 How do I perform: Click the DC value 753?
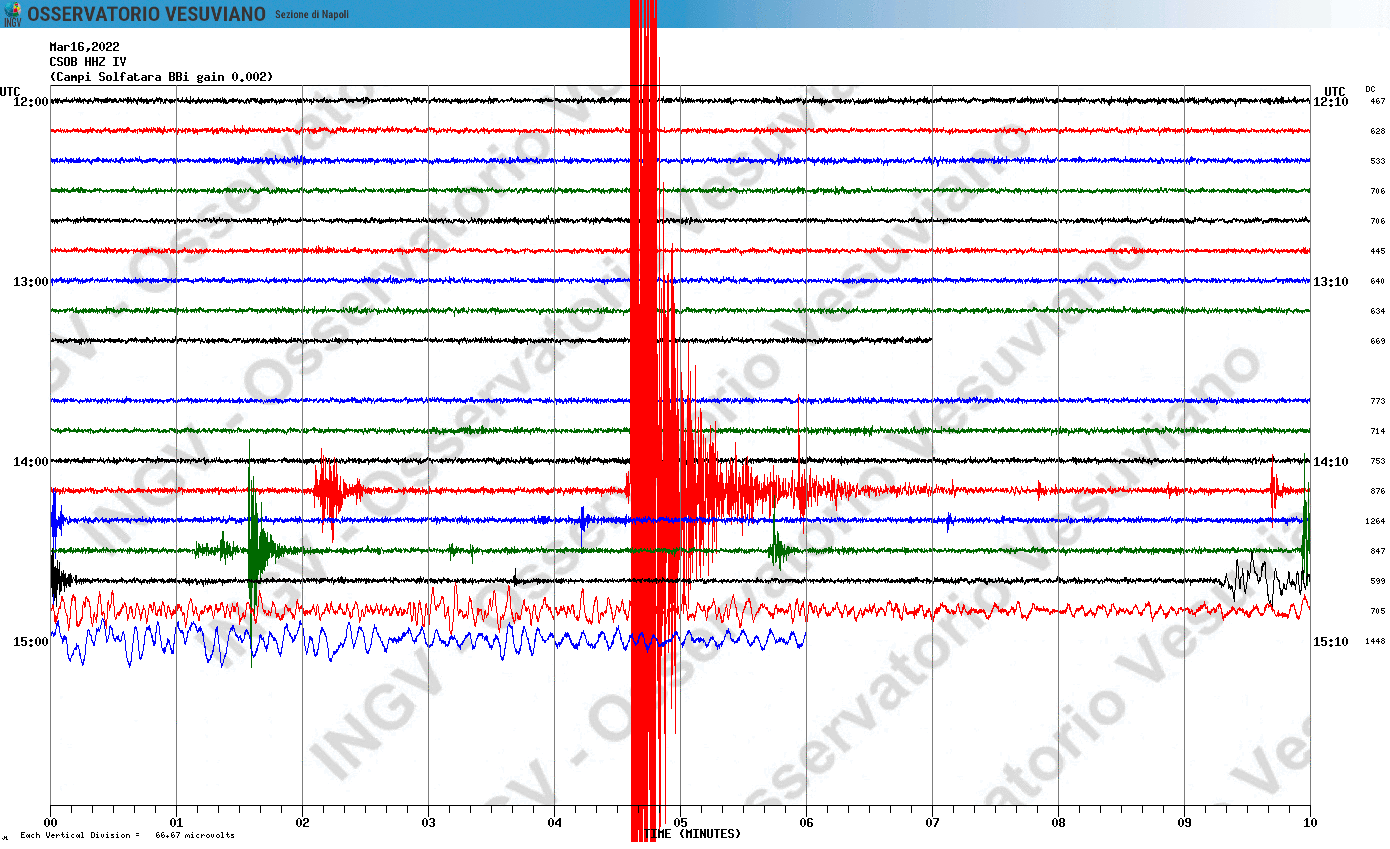pyautogui.click(x=1377, y=461)
